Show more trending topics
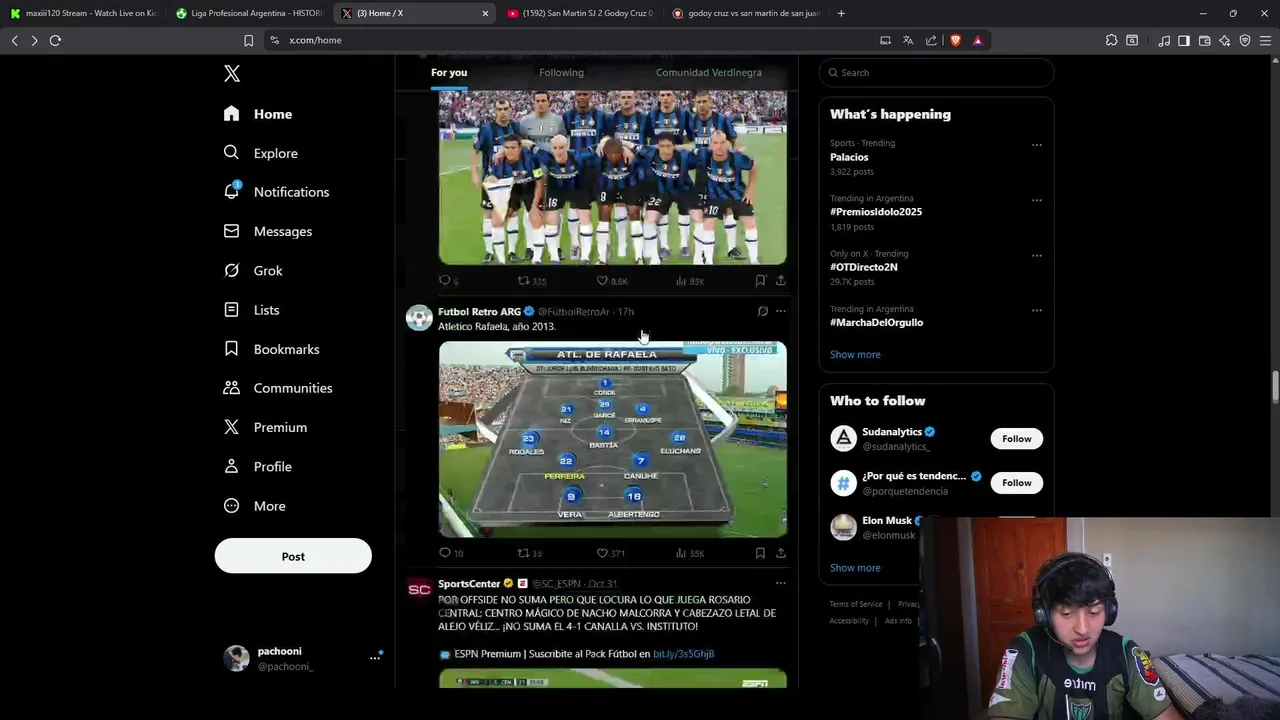The image size is (1280, 720). pyautogui.click(x=855, y=355)
